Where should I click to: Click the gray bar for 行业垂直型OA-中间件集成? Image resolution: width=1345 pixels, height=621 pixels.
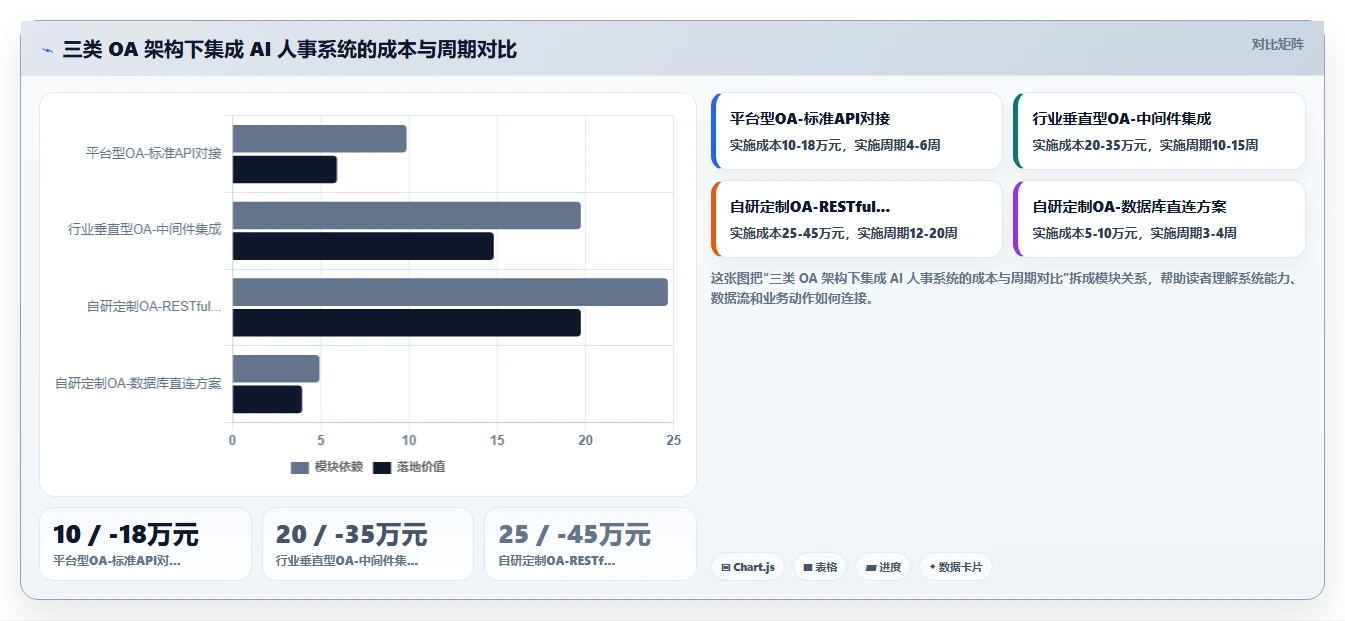[406, 215]
